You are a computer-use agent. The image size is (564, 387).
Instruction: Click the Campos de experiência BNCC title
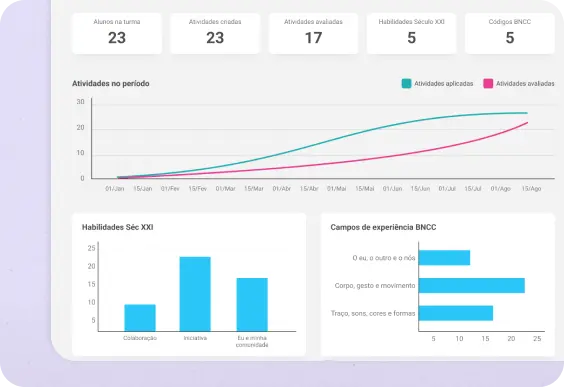click(383, 227)
